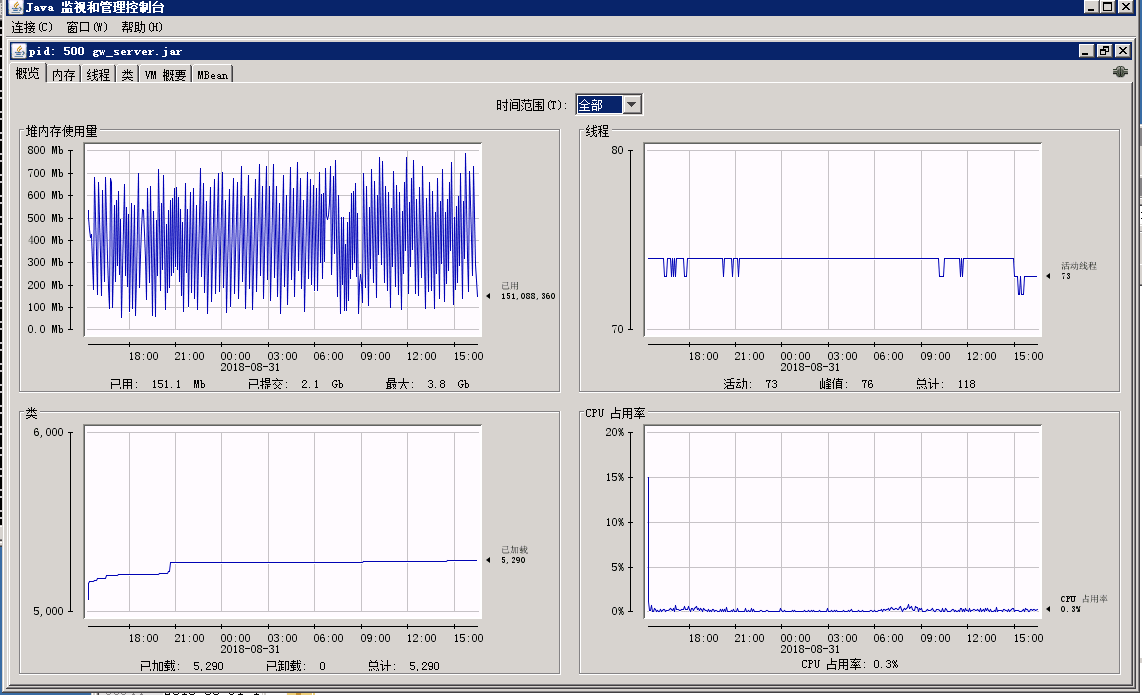Click the 堆内存使用量 panel title
Image resolution: width=1142 pixels, height=695 pixels.
point(61,131)
